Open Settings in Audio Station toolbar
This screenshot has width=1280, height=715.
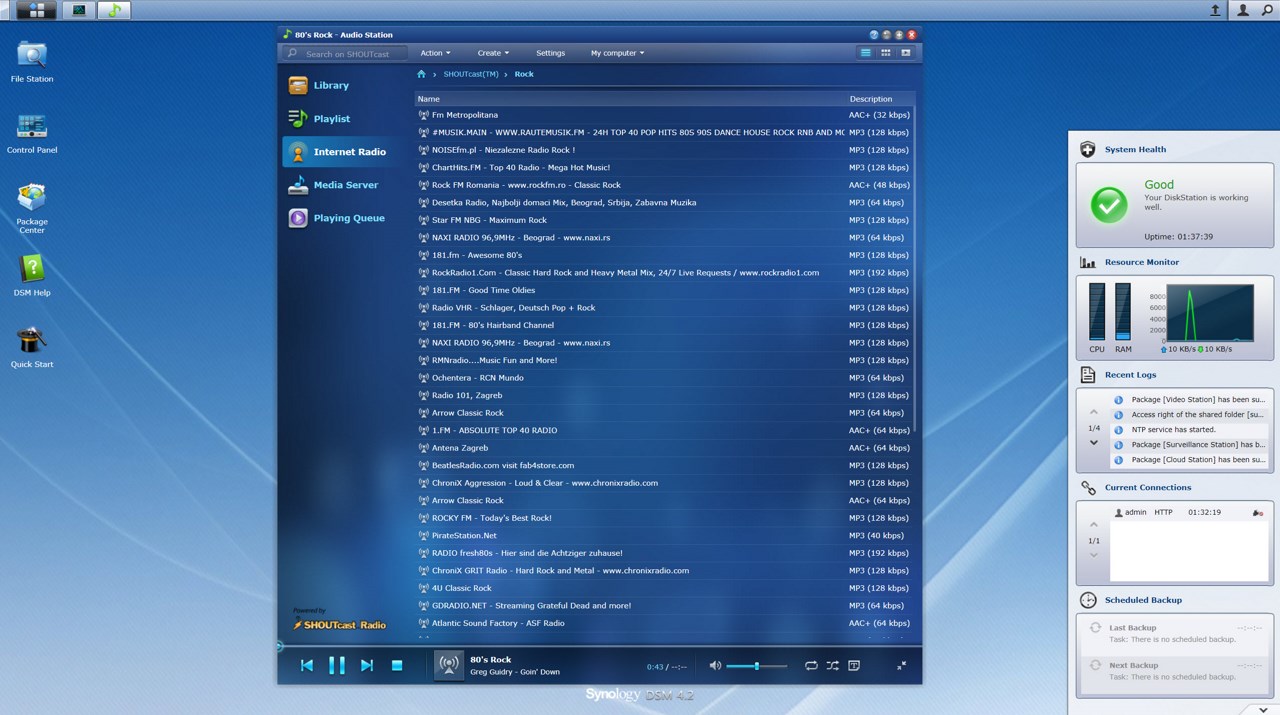click(550, 53)
